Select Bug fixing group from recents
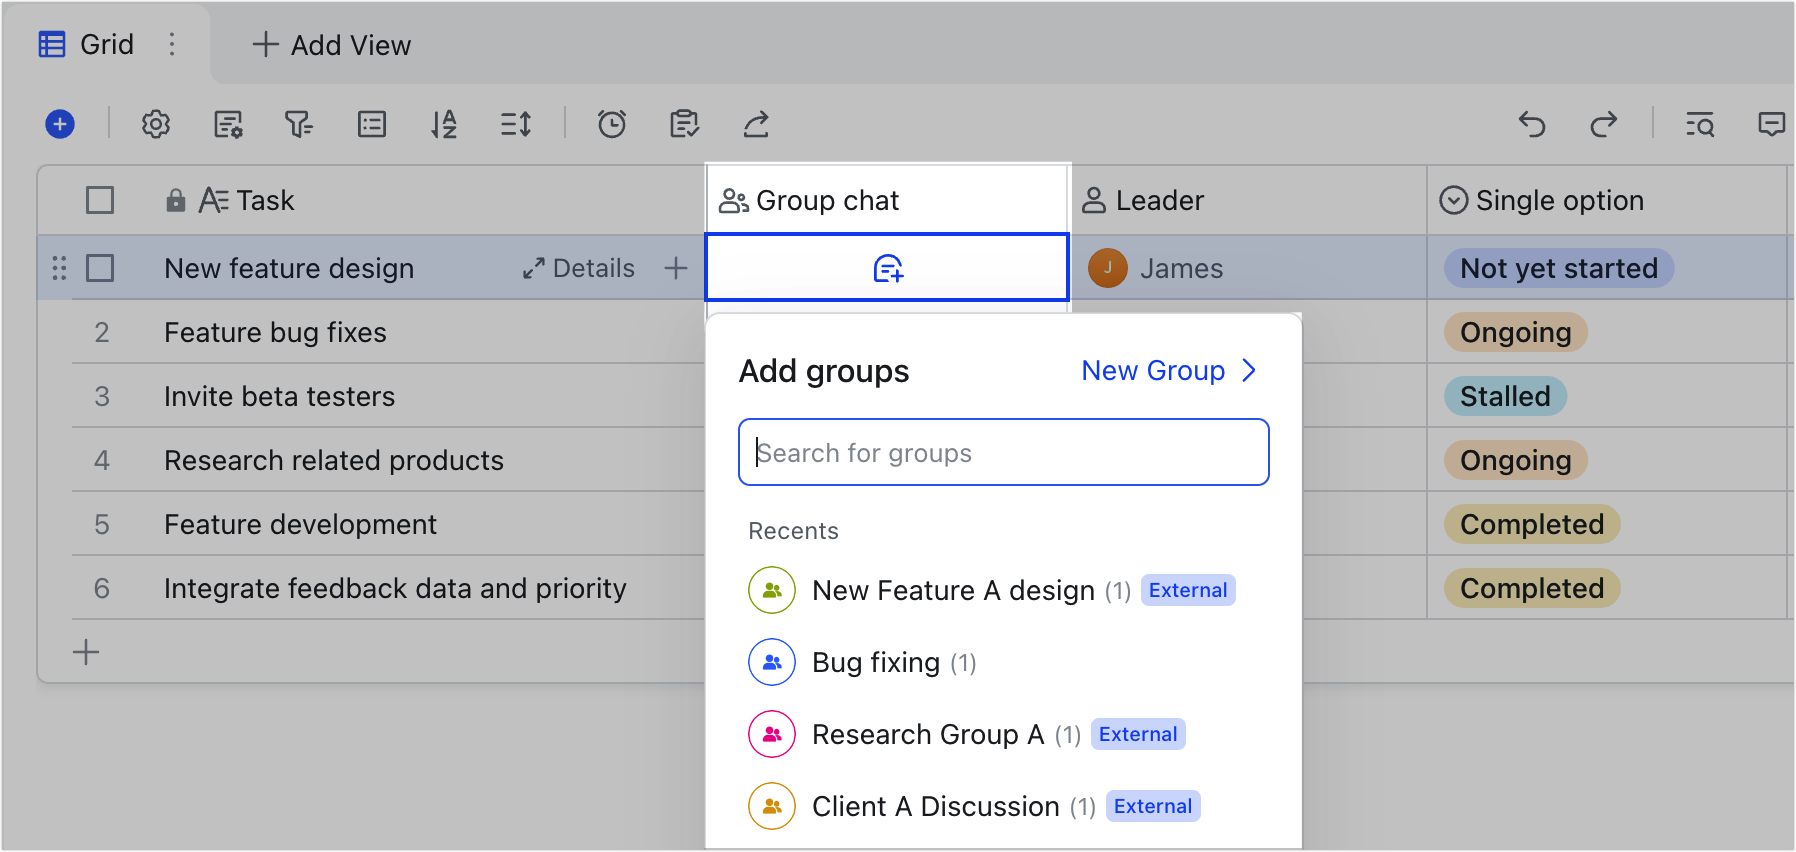Image resolution: width=1796 pixels, height=852 pixels. point(863,662)
